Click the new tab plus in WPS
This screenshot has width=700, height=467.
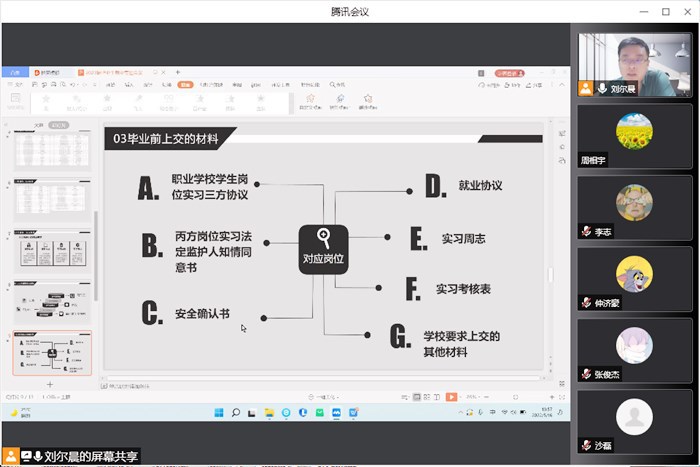tap(178, 73)
